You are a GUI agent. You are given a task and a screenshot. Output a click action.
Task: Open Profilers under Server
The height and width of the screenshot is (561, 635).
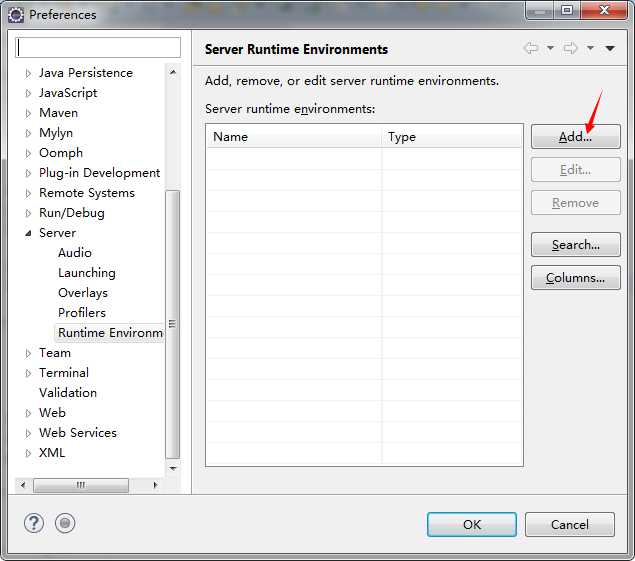click(x=82, y=313)
